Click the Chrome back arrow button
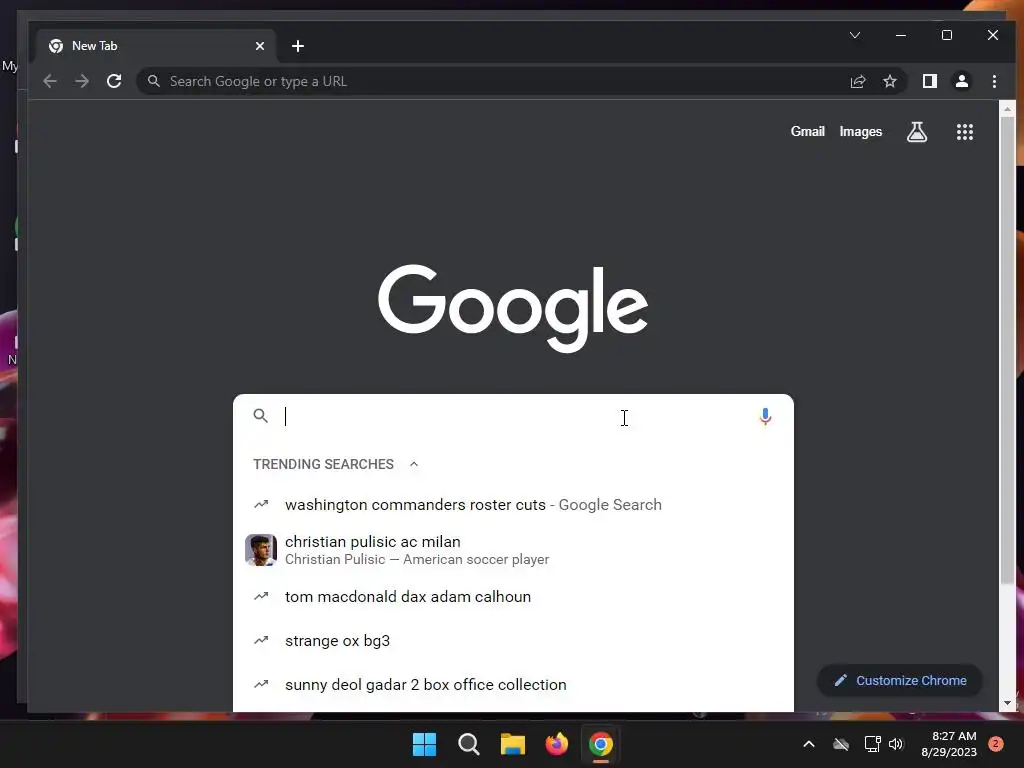Viewport: 1024px width, 768px height. tap(50, 81)
